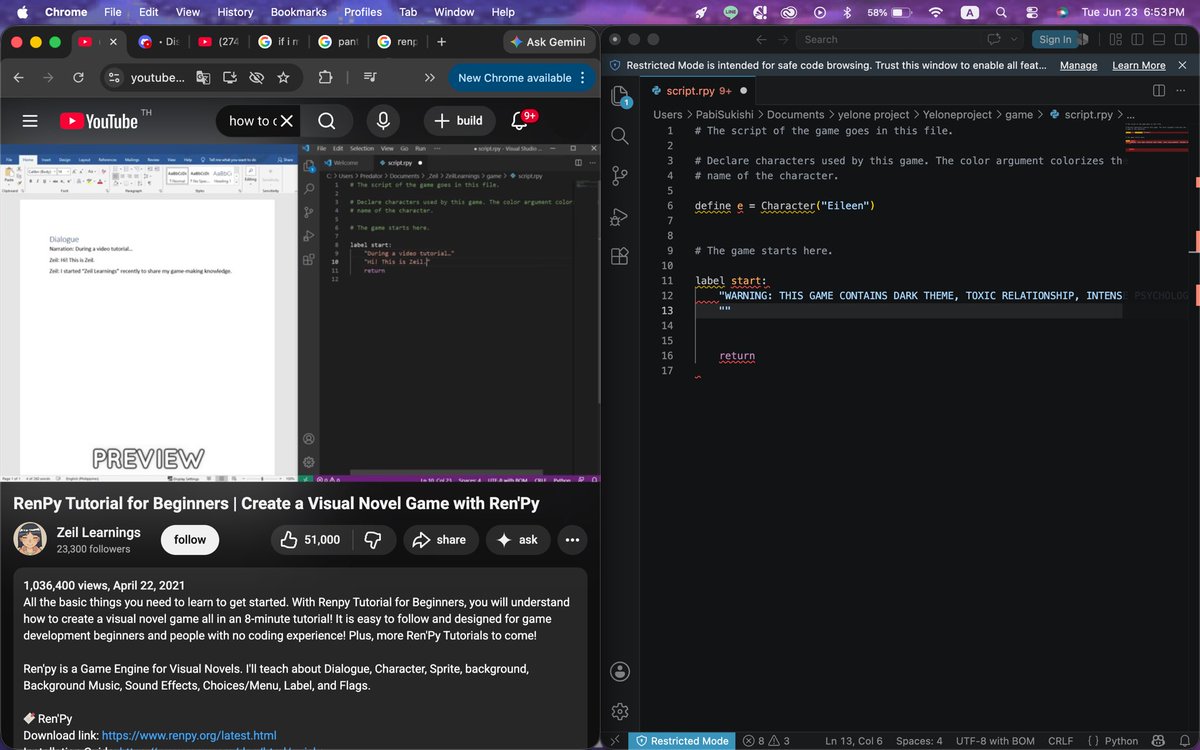The image size is (1200, 750).
Task: Clear YouTube search box text
Action: coord(286,121)
